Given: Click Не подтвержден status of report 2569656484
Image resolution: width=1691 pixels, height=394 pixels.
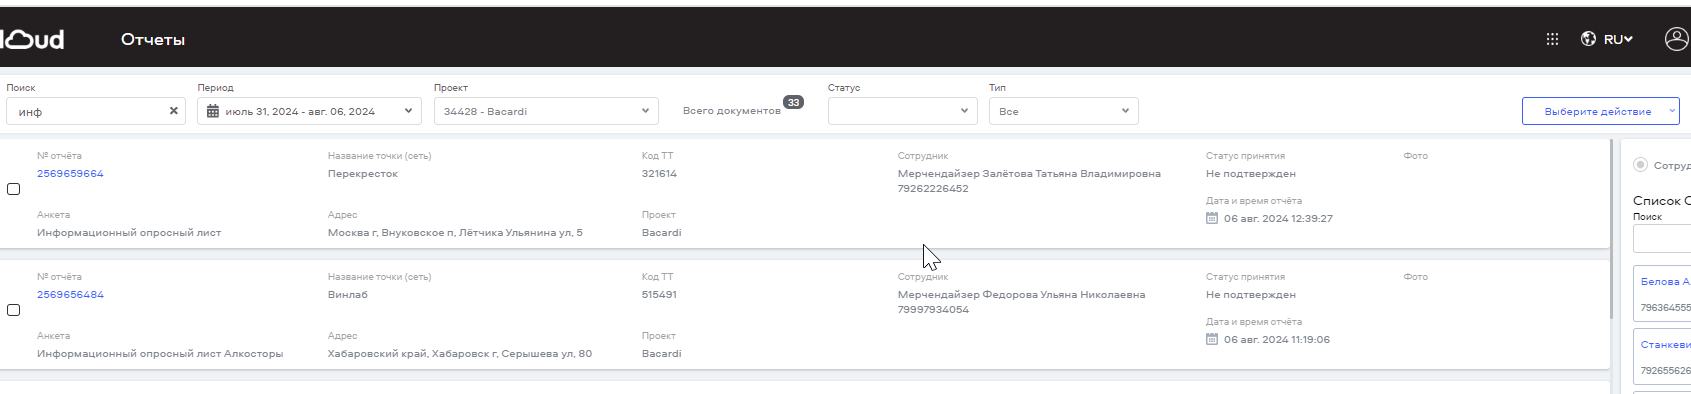Looking at the screenshot, I should click(1251, 294).
